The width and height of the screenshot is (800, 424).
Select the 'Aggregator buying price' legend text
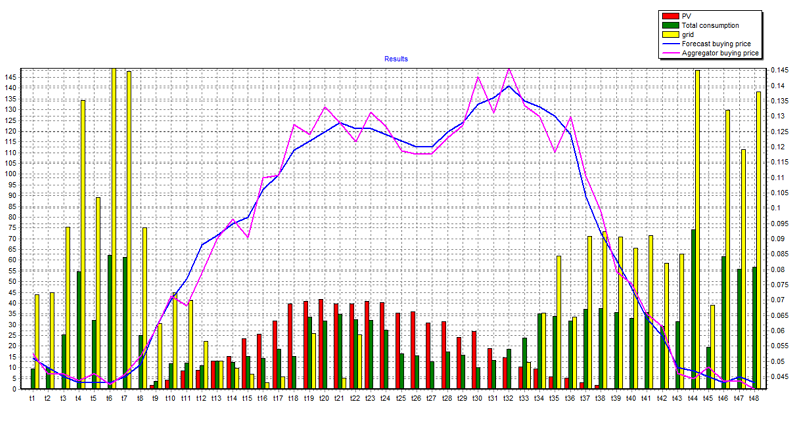[722, 52]
